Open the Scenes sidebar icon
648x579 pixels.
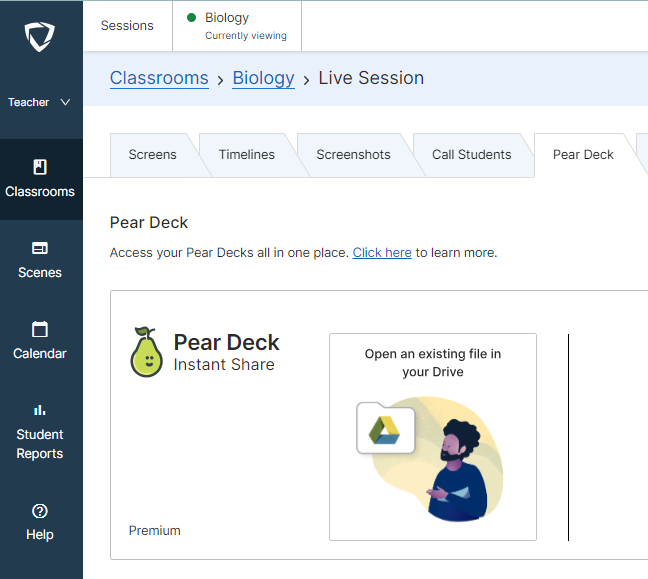point(40,248)
